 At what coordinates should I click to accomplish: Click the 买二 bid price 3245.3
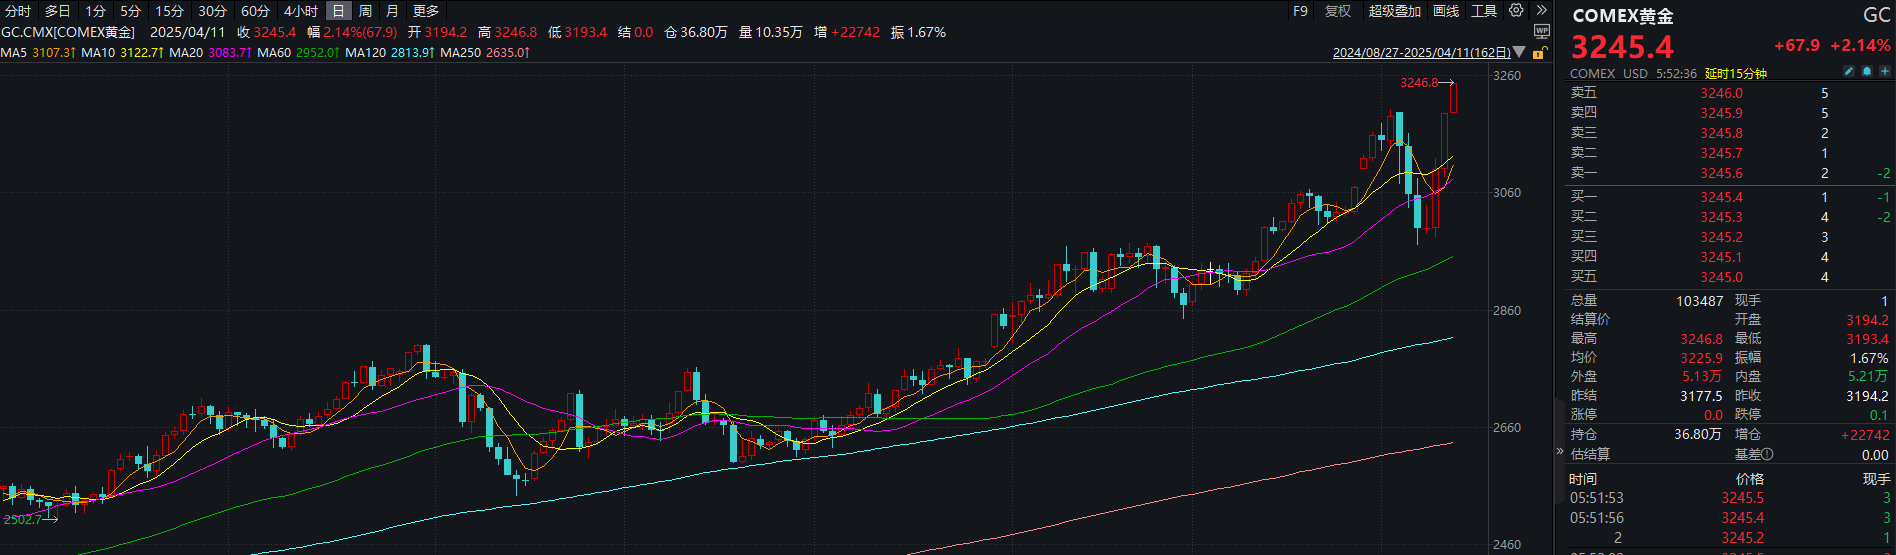click(1721, 217)
